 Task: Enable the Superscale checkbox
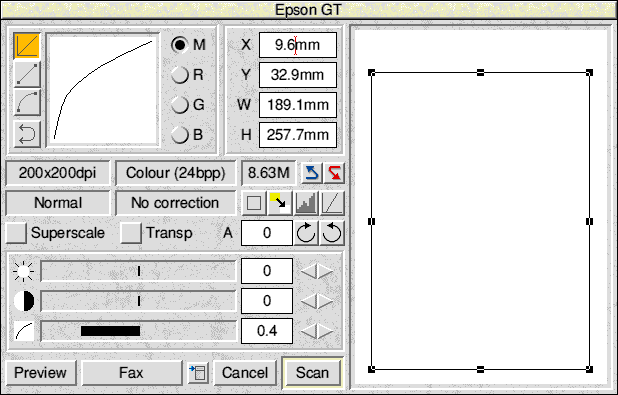click(16, 233)
